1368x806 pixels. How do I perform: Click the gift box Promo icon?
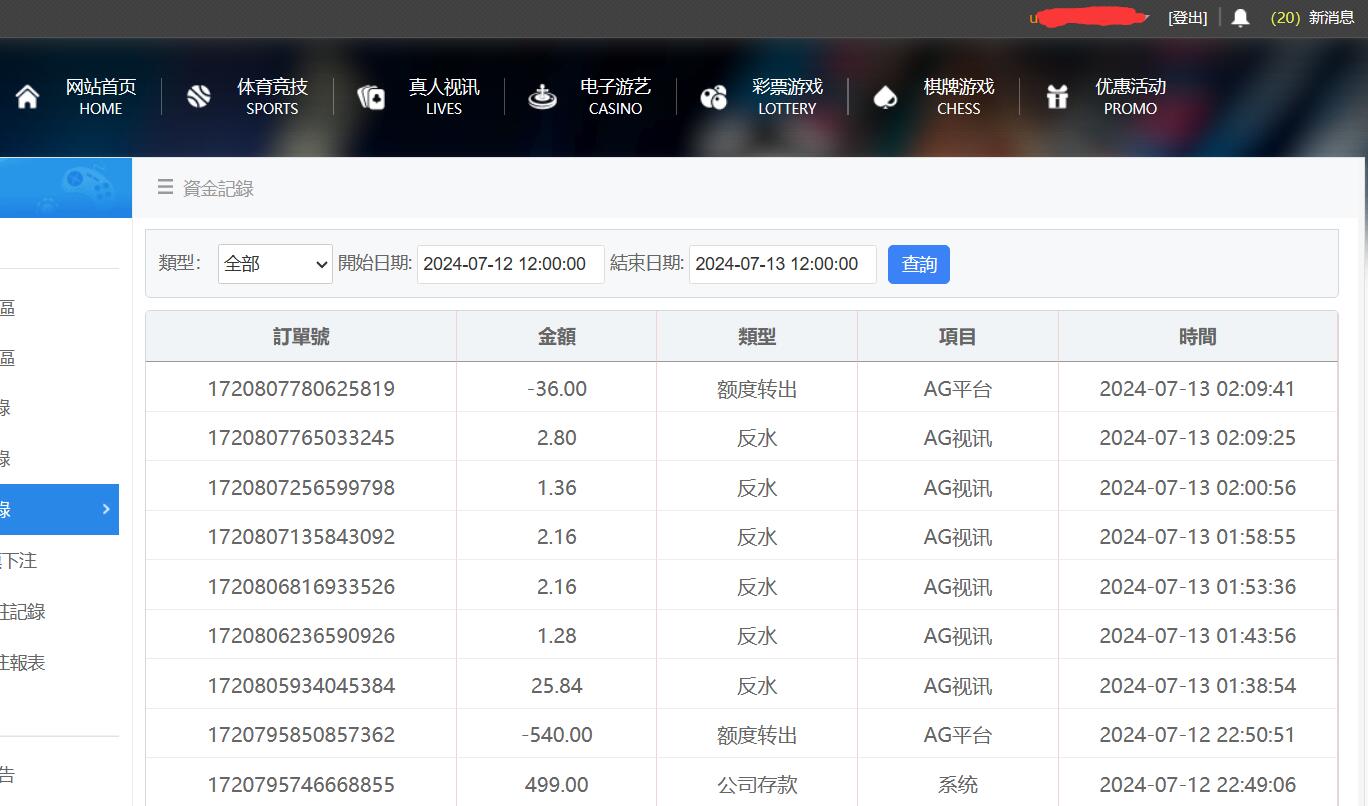click(1057, 97)
